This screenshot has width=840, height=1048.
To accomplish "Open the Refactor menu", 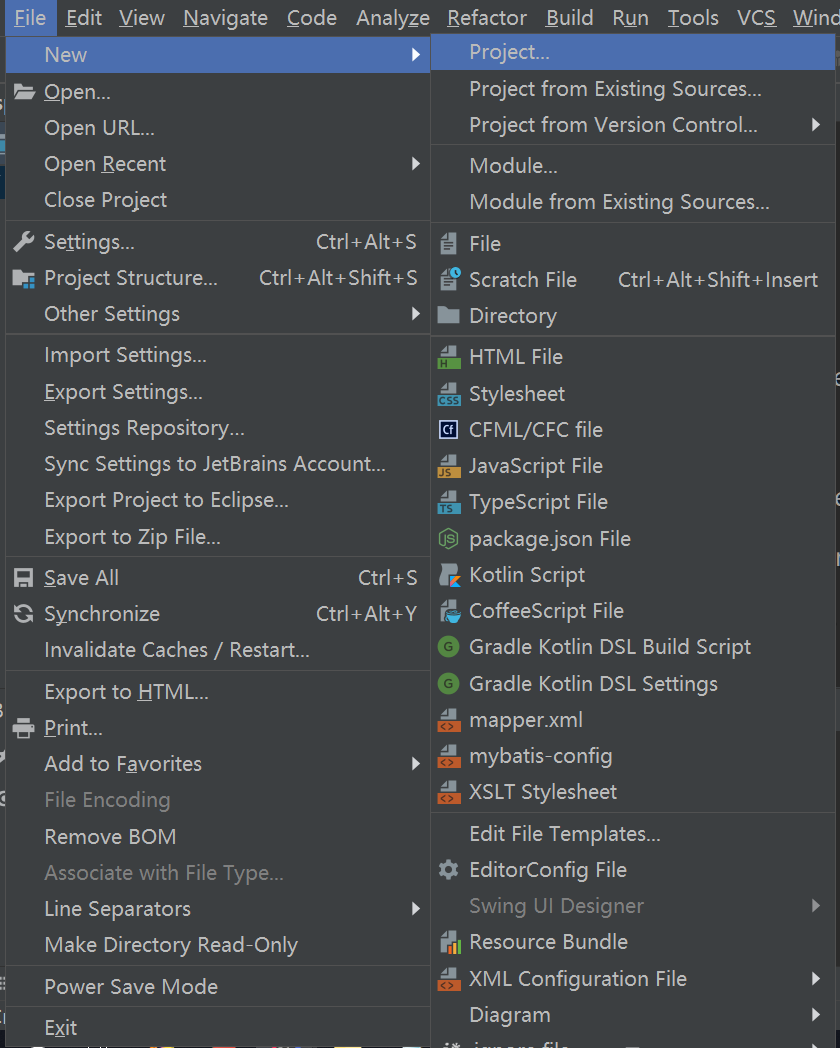I will click(487, 18).
